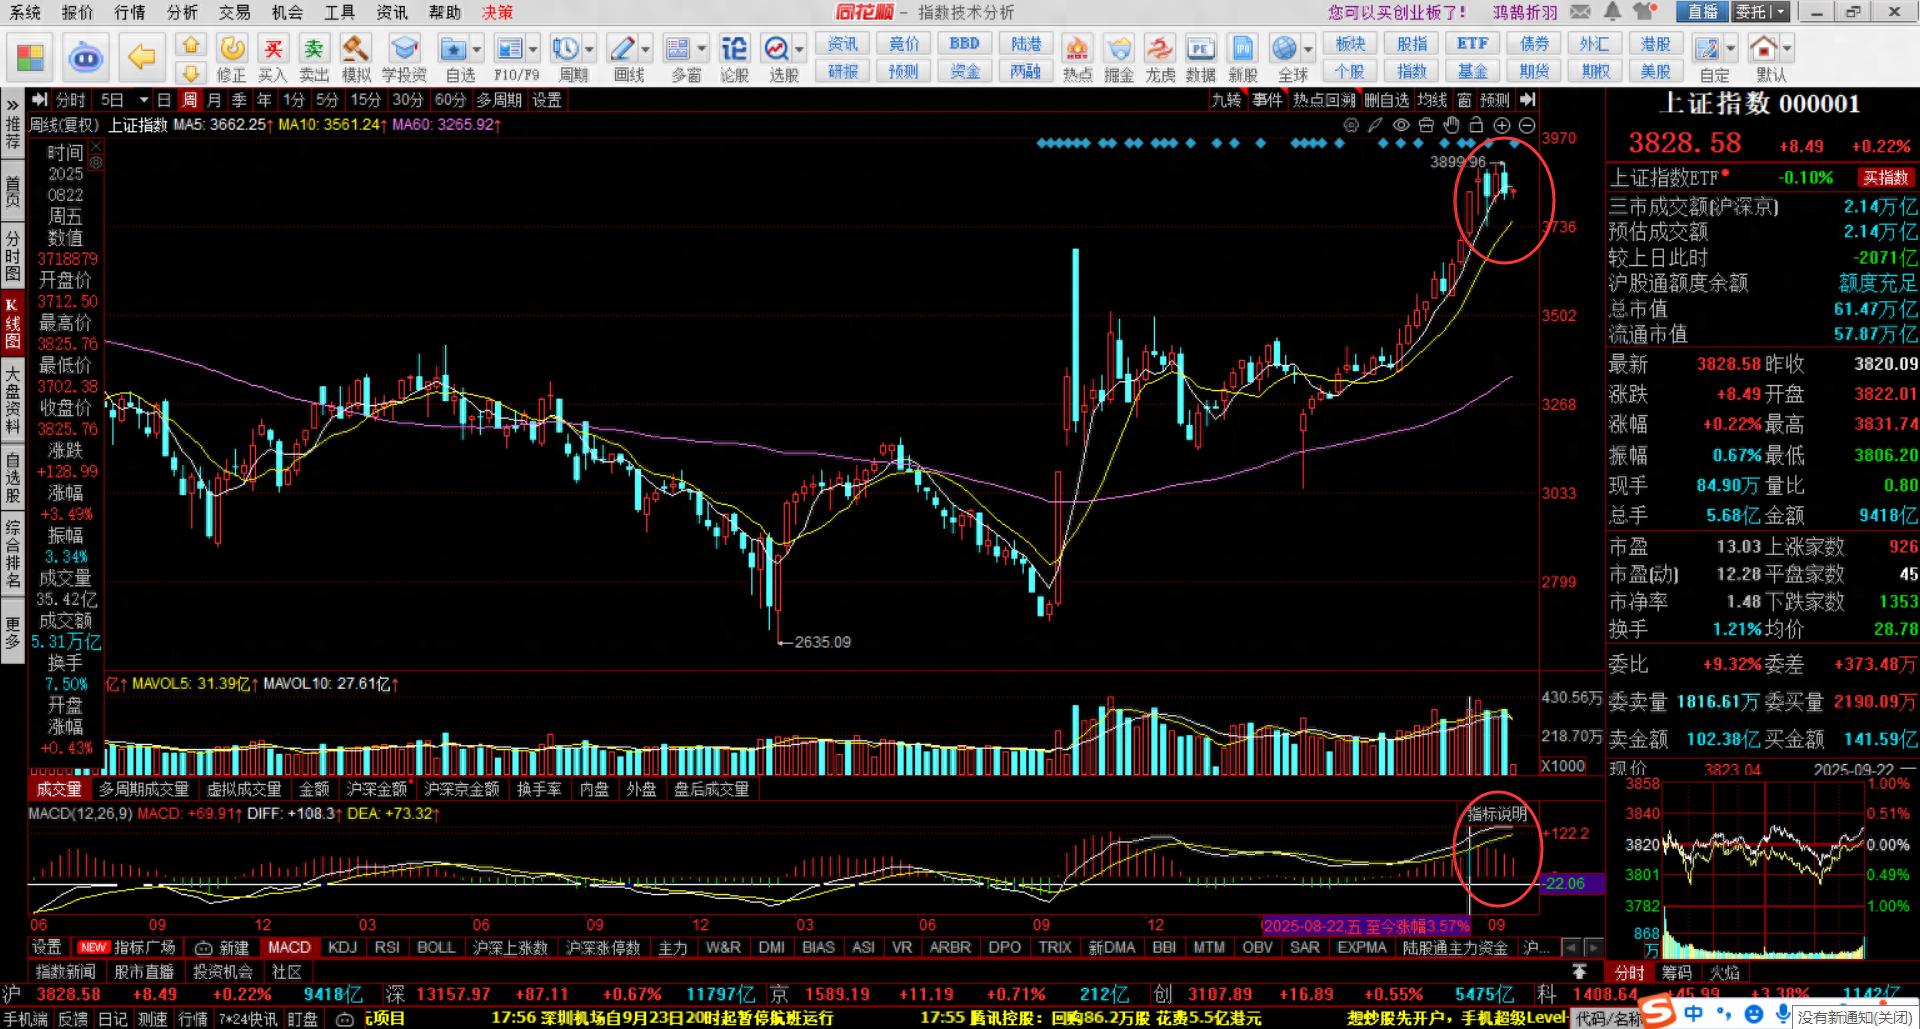This screenshot has width=1920, height=1029.
Task: Click the 卖出 (sell) toolbar icon
Action: 314,58
